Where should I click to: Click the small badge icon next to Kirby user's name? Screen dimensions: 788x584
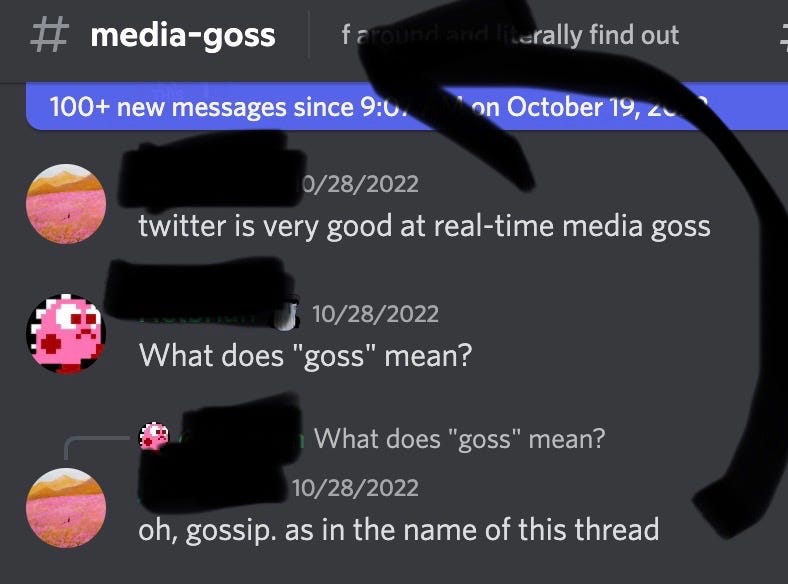coord(286,316)
